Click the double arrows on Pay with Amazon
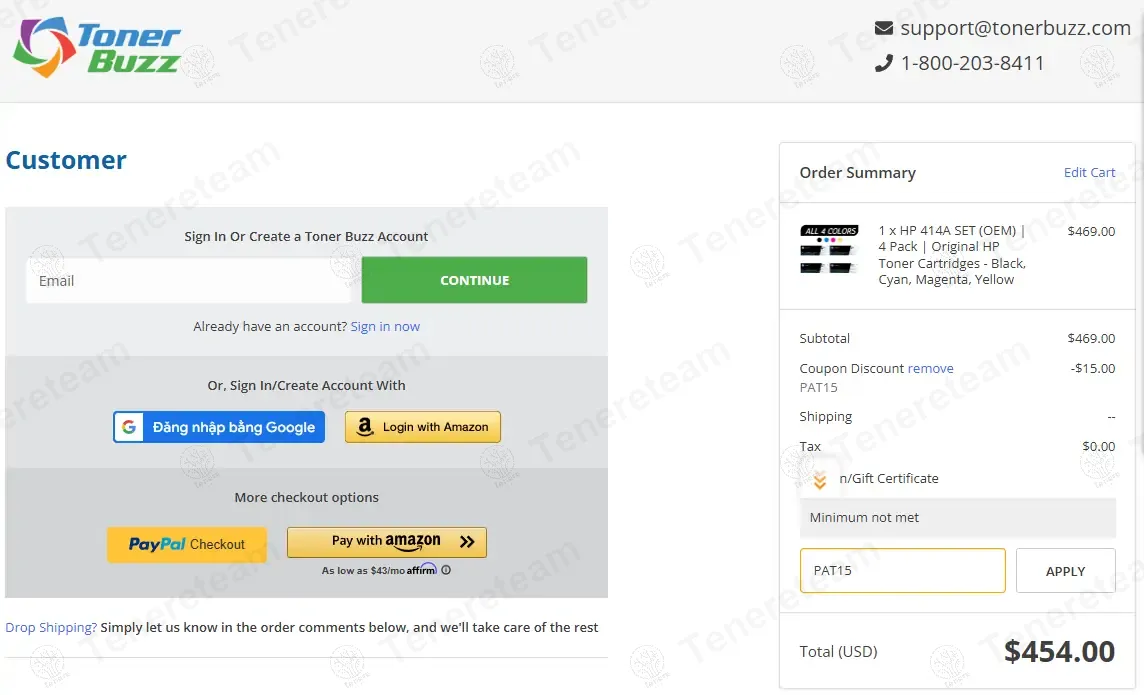 (x=467, y=542)
